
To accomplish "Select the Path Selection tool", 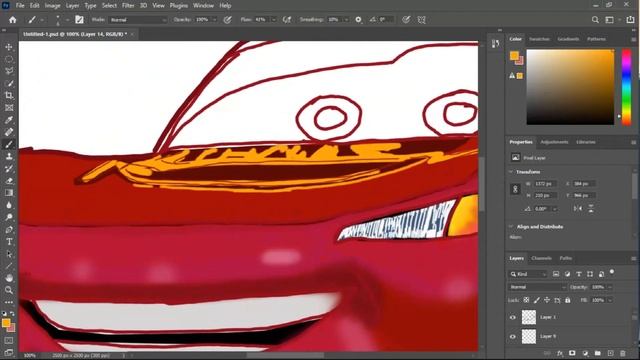I will click(9, 254).
